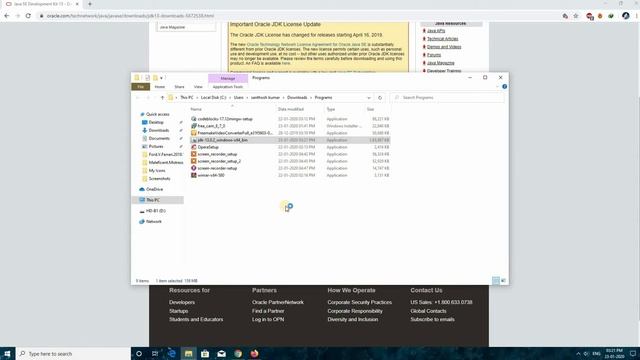The image size is (640, 360).
Task: Open the Home ribbon tab
Action: click(x=160, y=87)
